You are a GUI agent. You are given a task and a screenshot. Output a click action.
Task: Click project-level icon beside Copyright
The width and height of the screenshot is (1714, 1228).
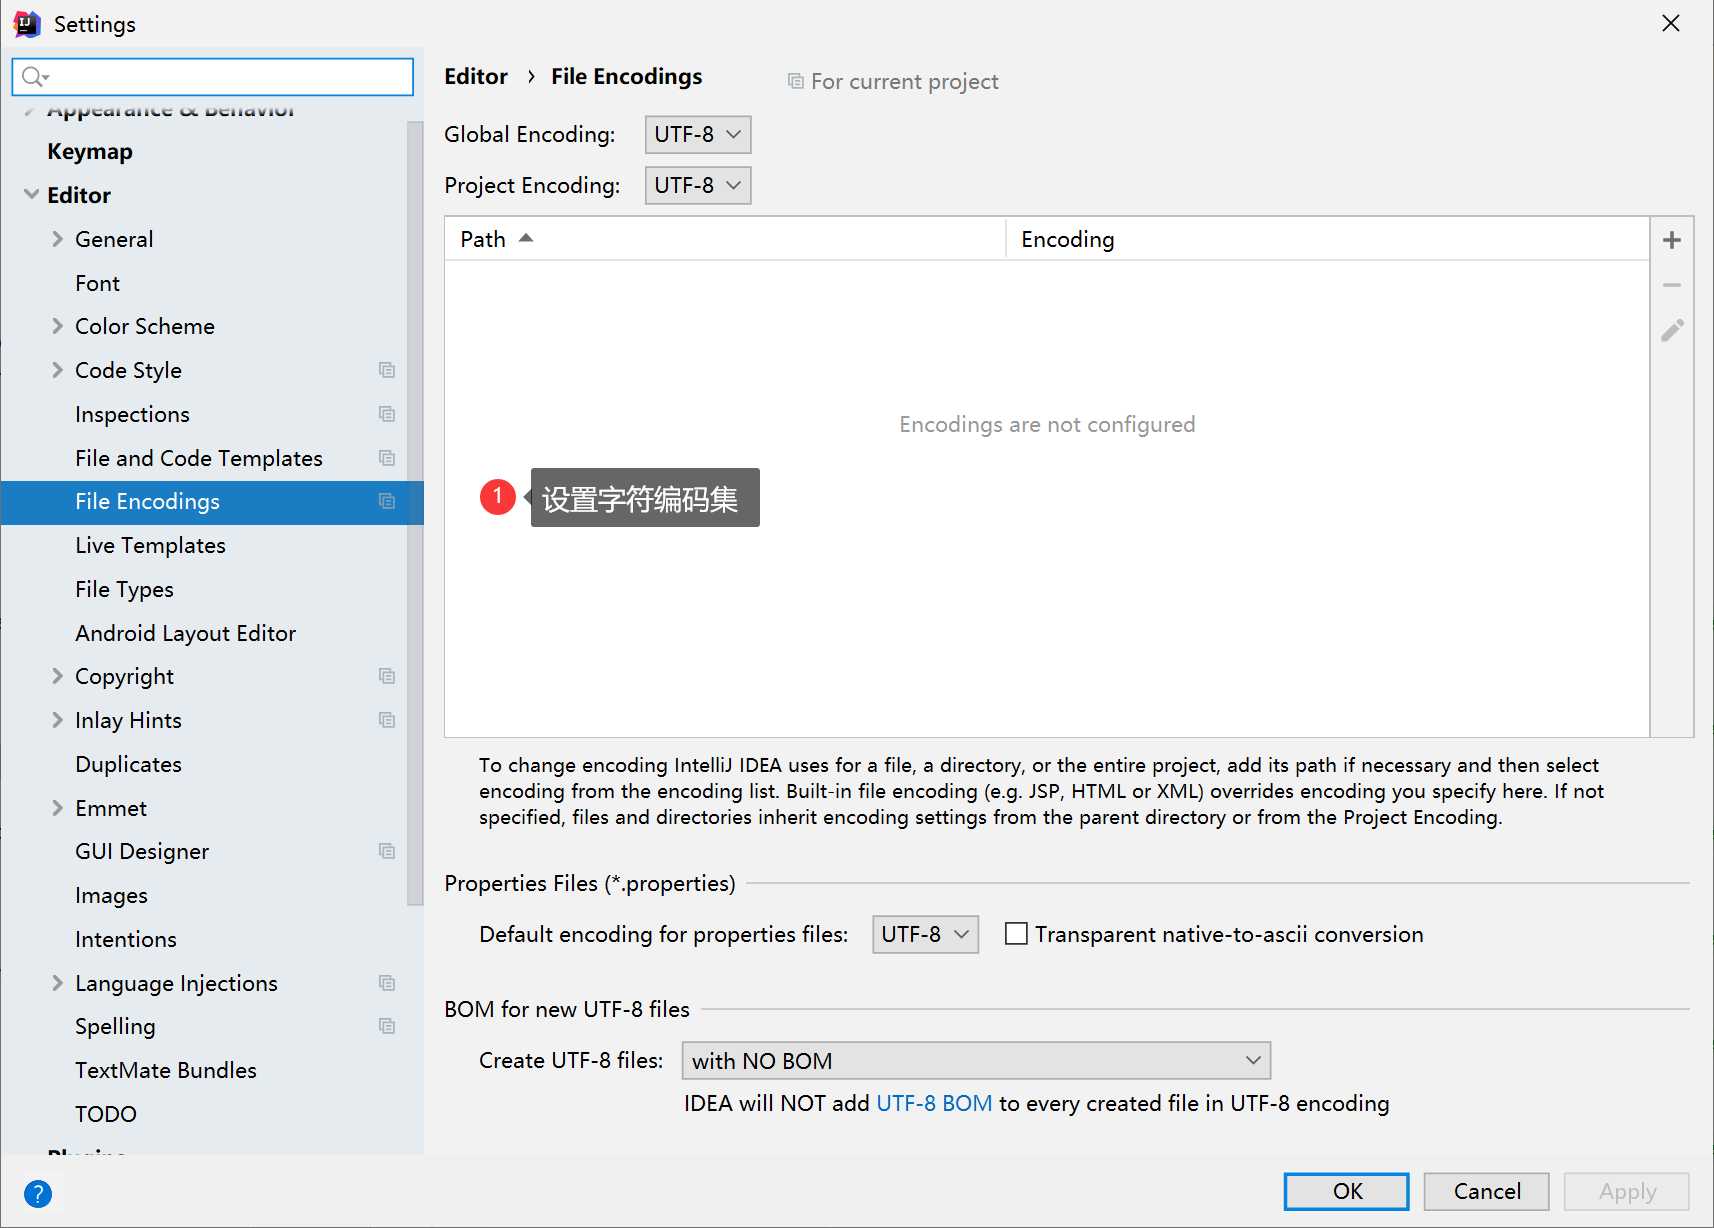(387, 676)
